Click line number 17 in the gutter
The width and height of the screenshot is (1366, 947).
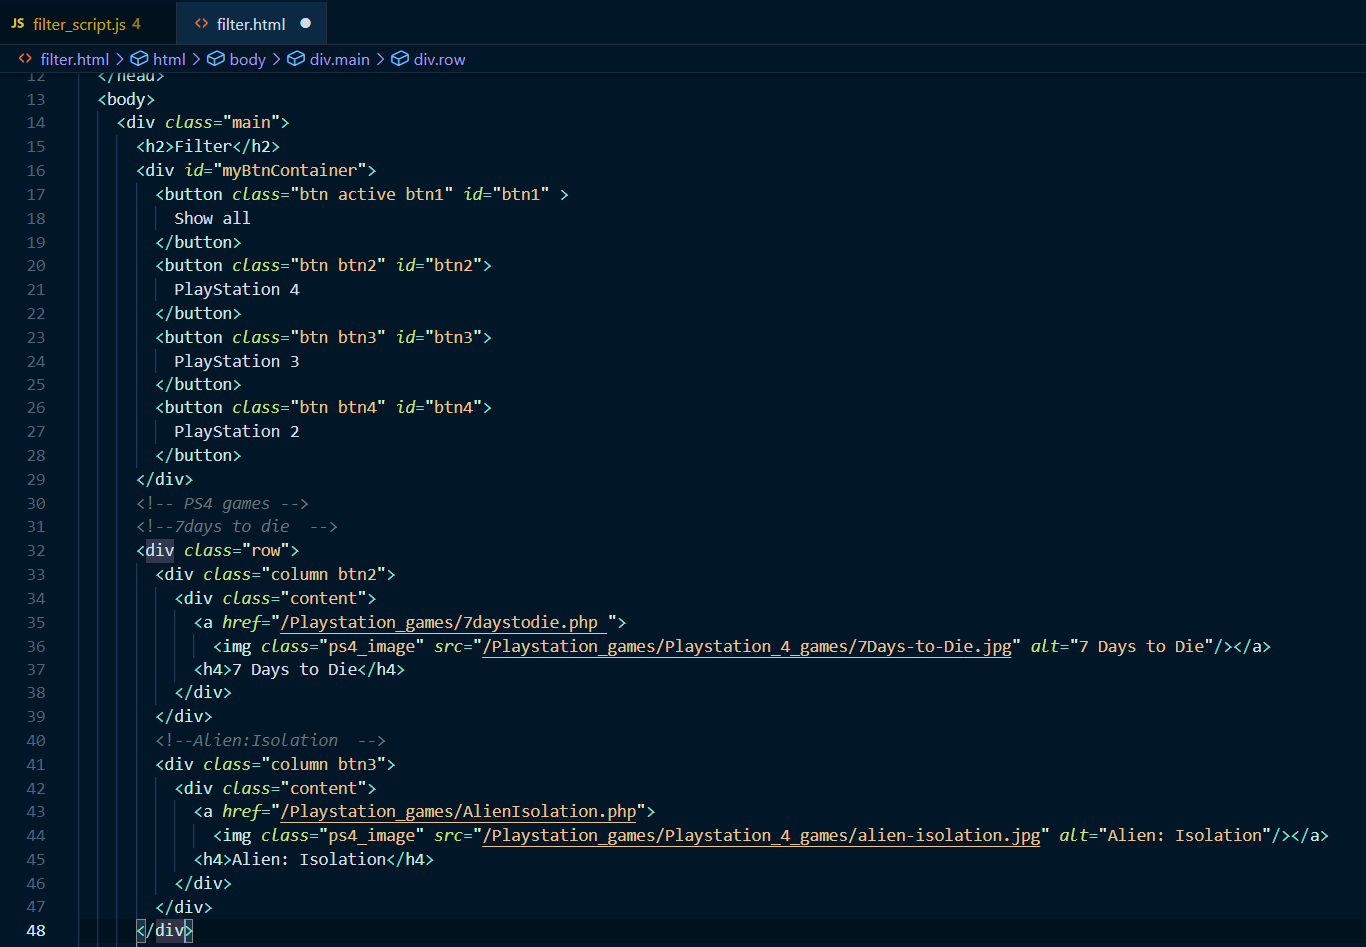point(36,194)
